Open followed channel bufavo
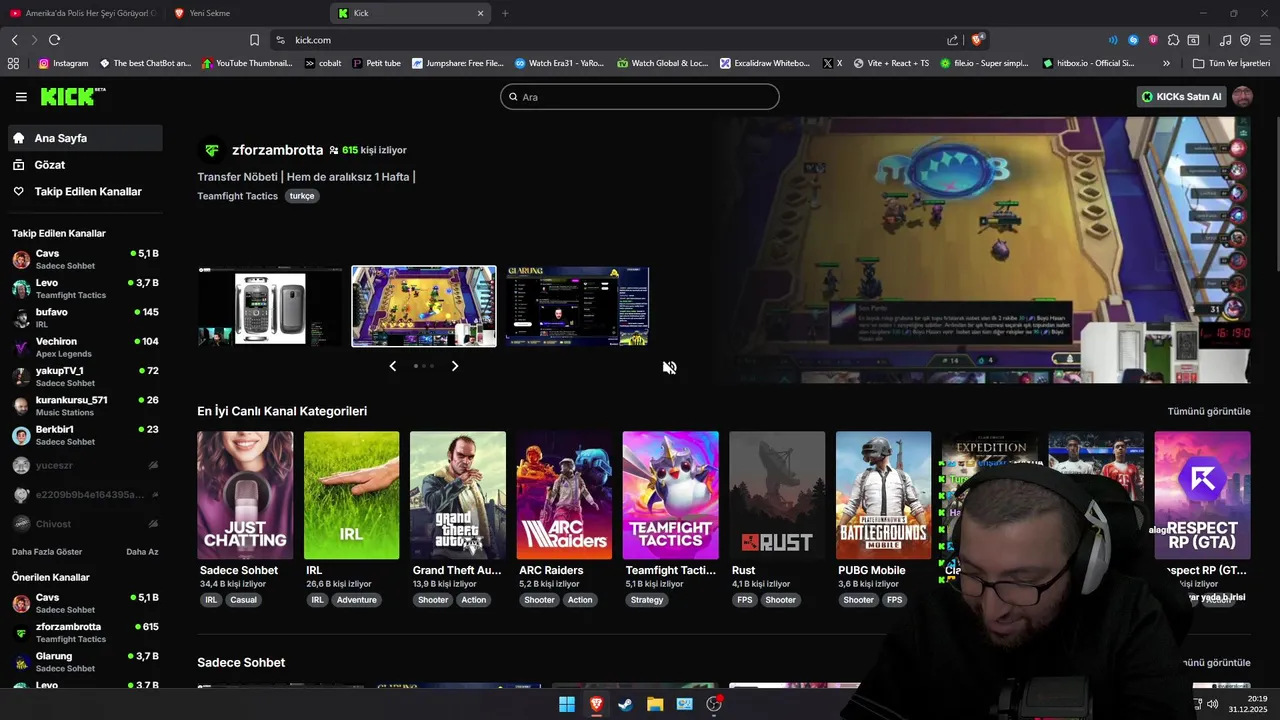The image size is (1280, 720). pos(85,318)
